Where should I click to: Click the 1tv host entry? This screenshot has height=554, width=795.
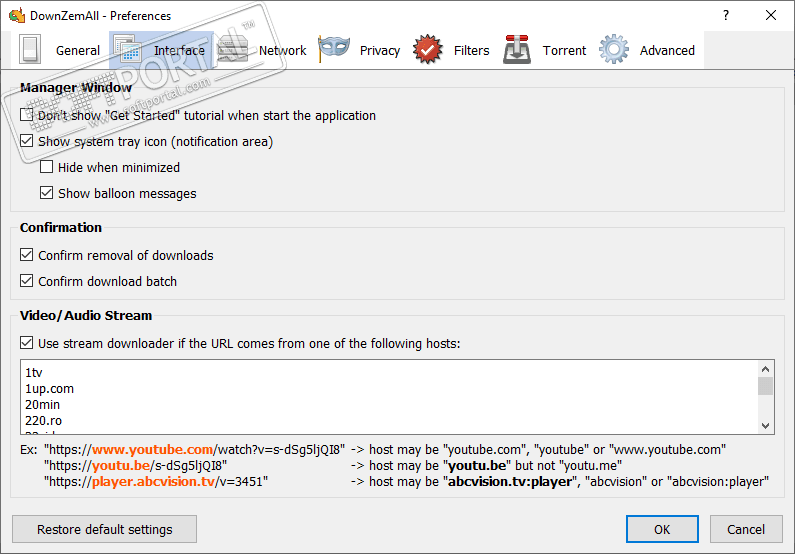pyautogui.click(x=34, y=373)
